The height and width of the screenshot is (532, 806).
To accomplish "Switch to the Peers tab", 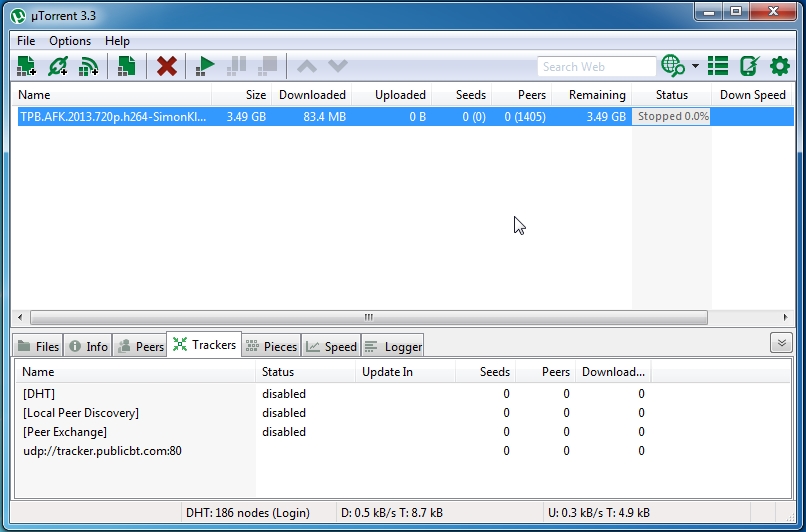I will click(140, 346).
